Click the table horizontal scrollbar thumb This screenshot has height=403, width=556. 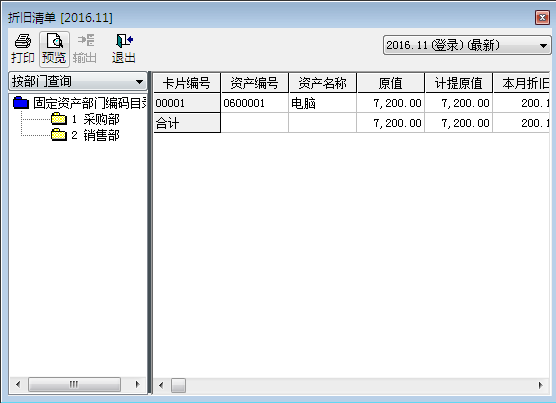click(178, 385)
